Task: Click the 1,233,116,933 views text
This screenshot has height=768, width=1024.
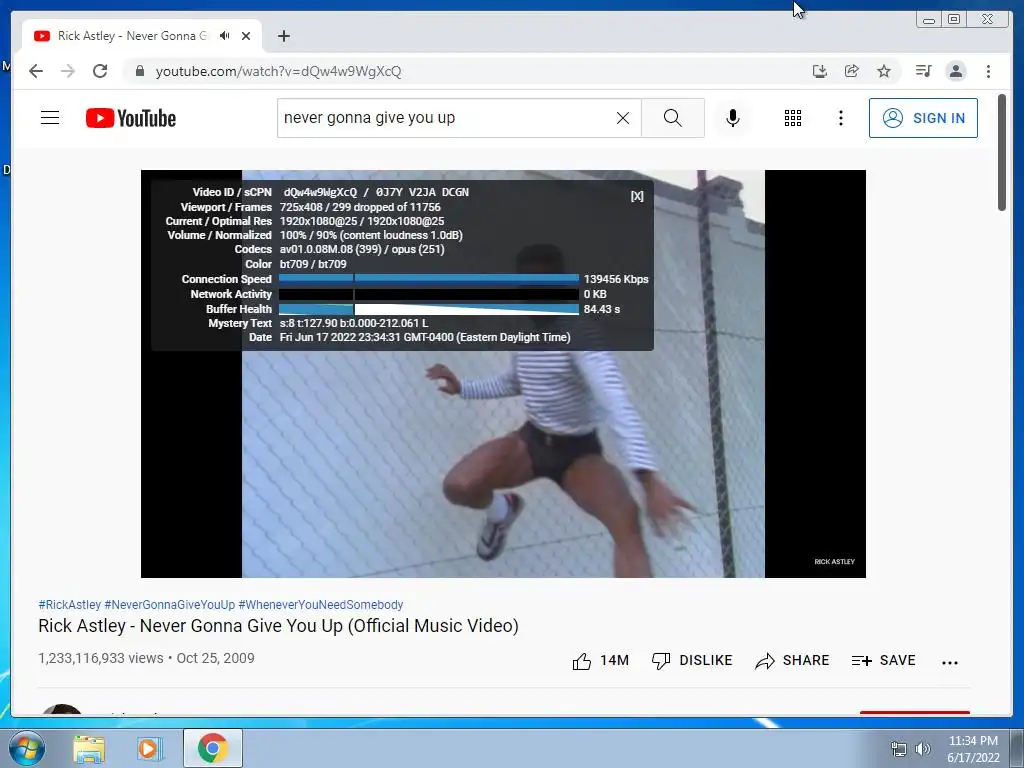Action: click(x=101, y=658)
